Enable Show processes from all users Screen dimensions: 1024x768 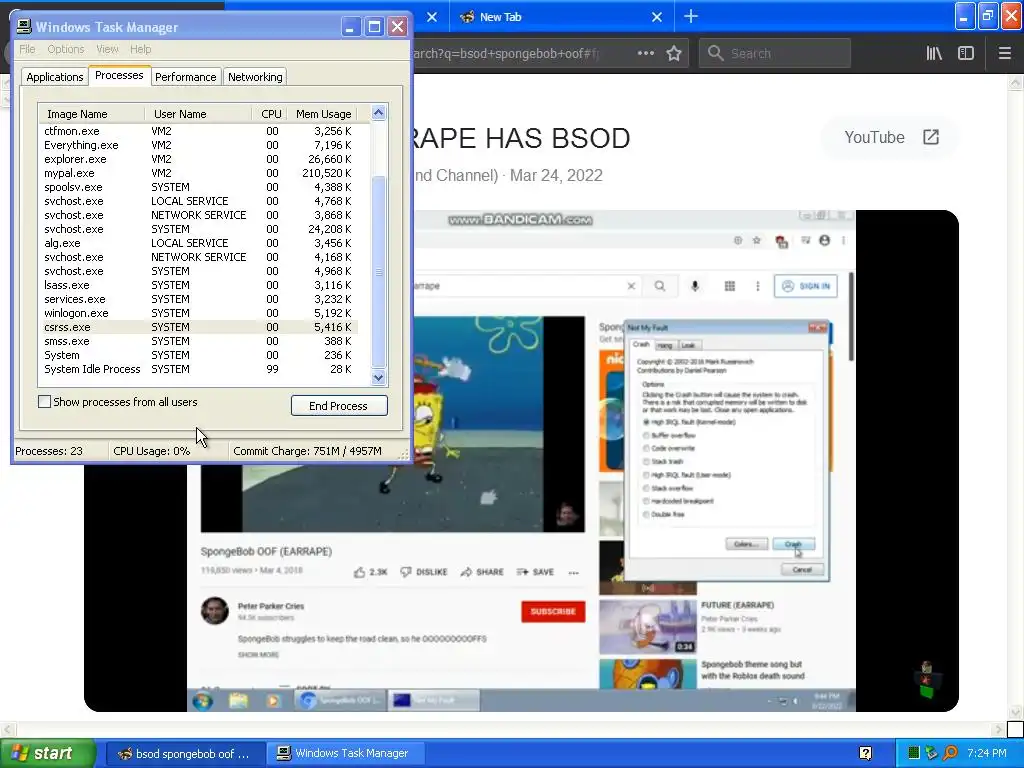pos(44,402)
